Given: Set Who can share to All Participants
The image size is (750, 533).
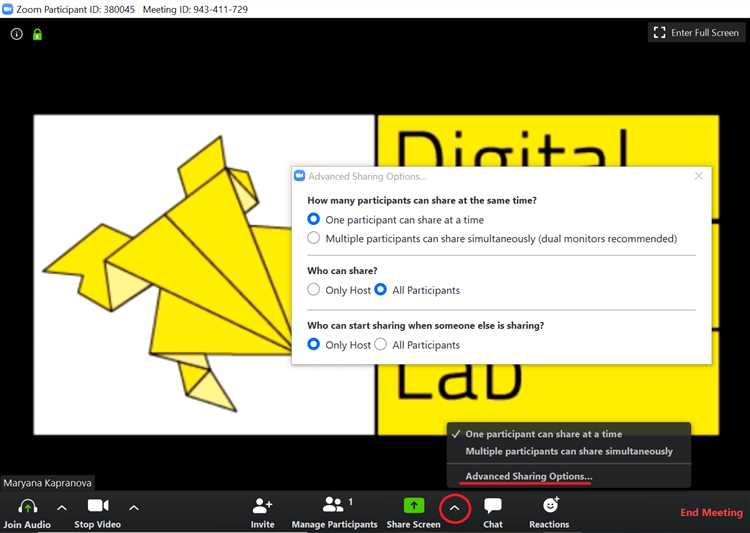Looking at the screenshot, I should [x=380, y=289].
